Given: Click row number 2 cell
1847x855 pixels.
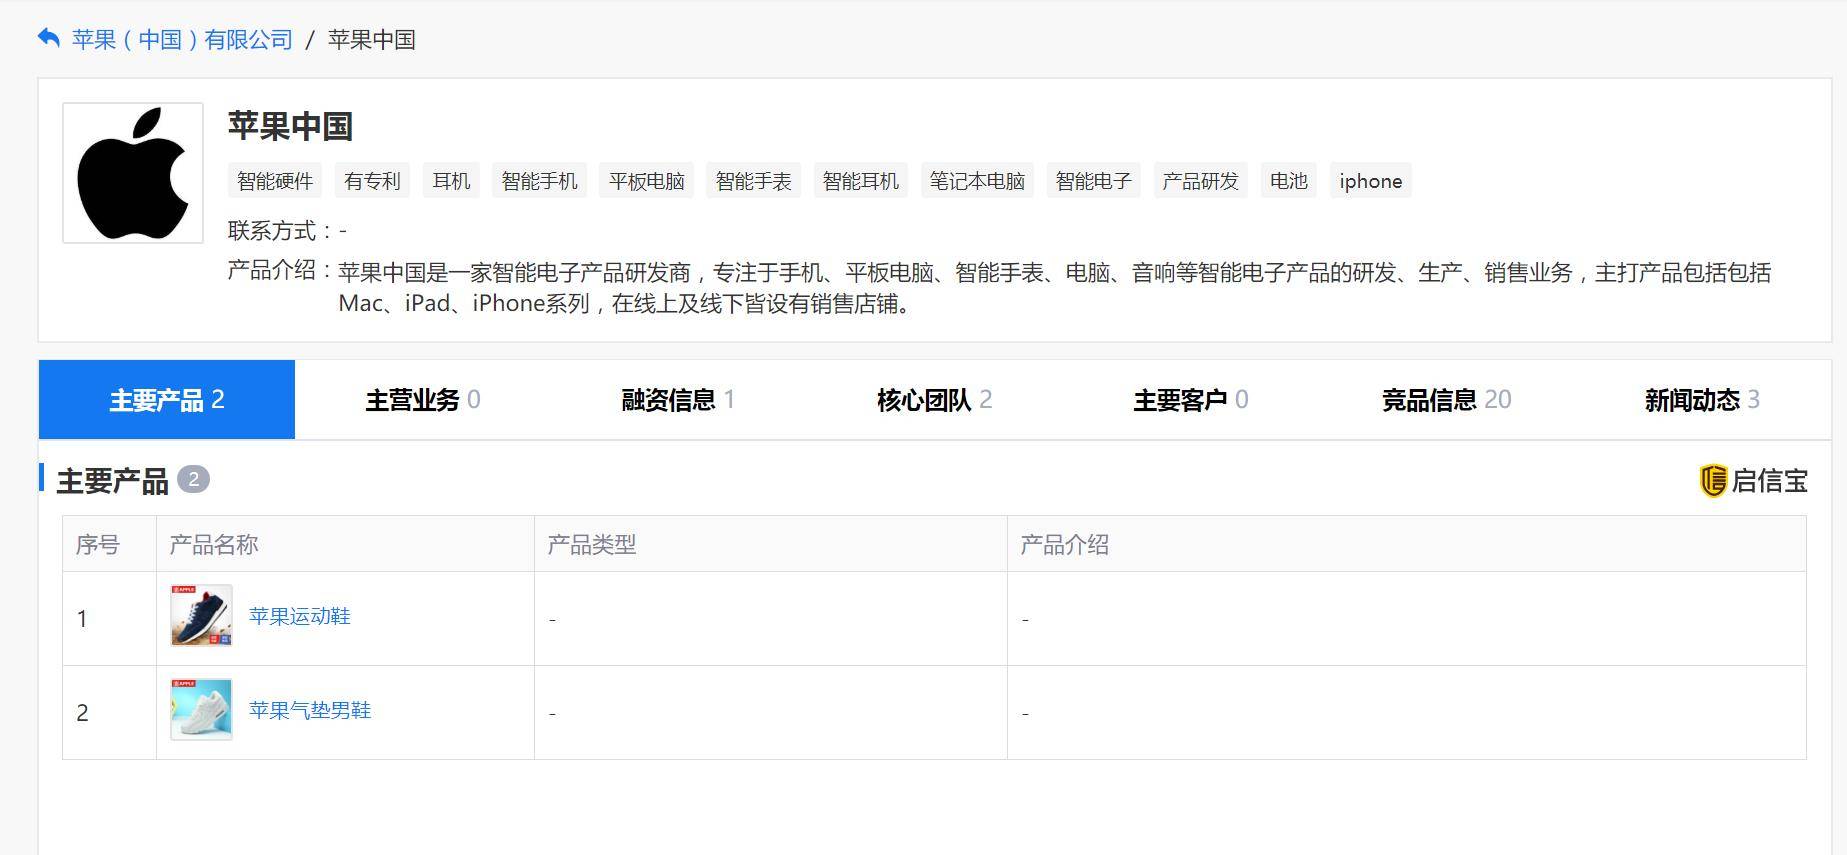Looking at the screenshot, I should 109,713.
